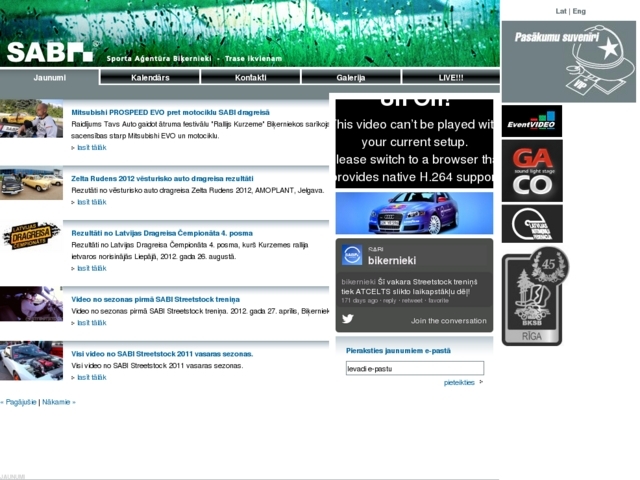Click 'lasīt tālāk' under Mitsubishi EVO article
This screenshot has height=480, width=640.
pyautogui.click(x=91, y=147)
